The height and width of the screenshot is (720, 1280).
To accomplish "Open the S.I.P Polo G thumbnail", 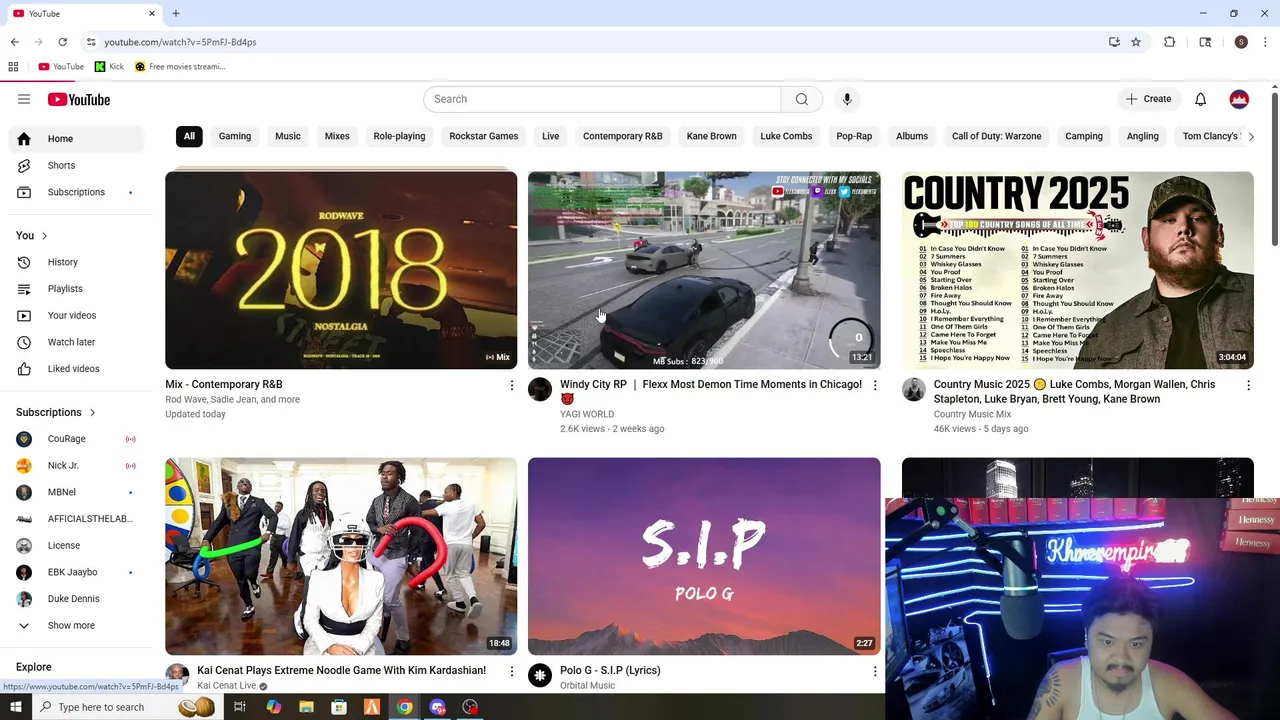I will [x=704, y=556].
